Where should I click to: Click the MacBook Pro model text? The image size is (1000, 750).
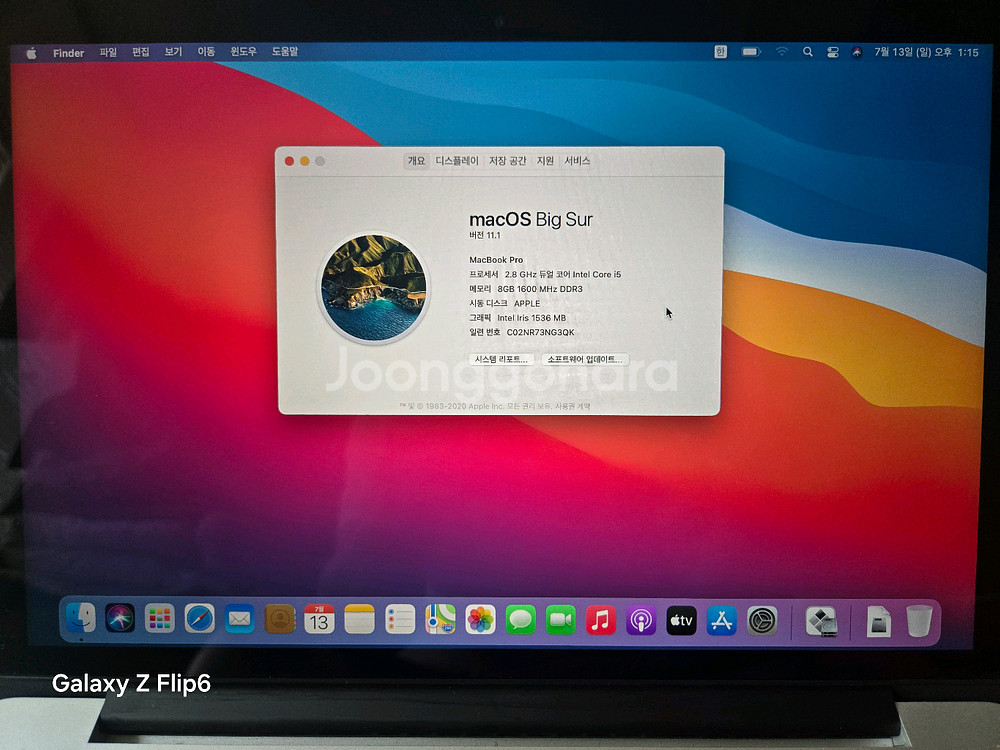pos(496,260)
